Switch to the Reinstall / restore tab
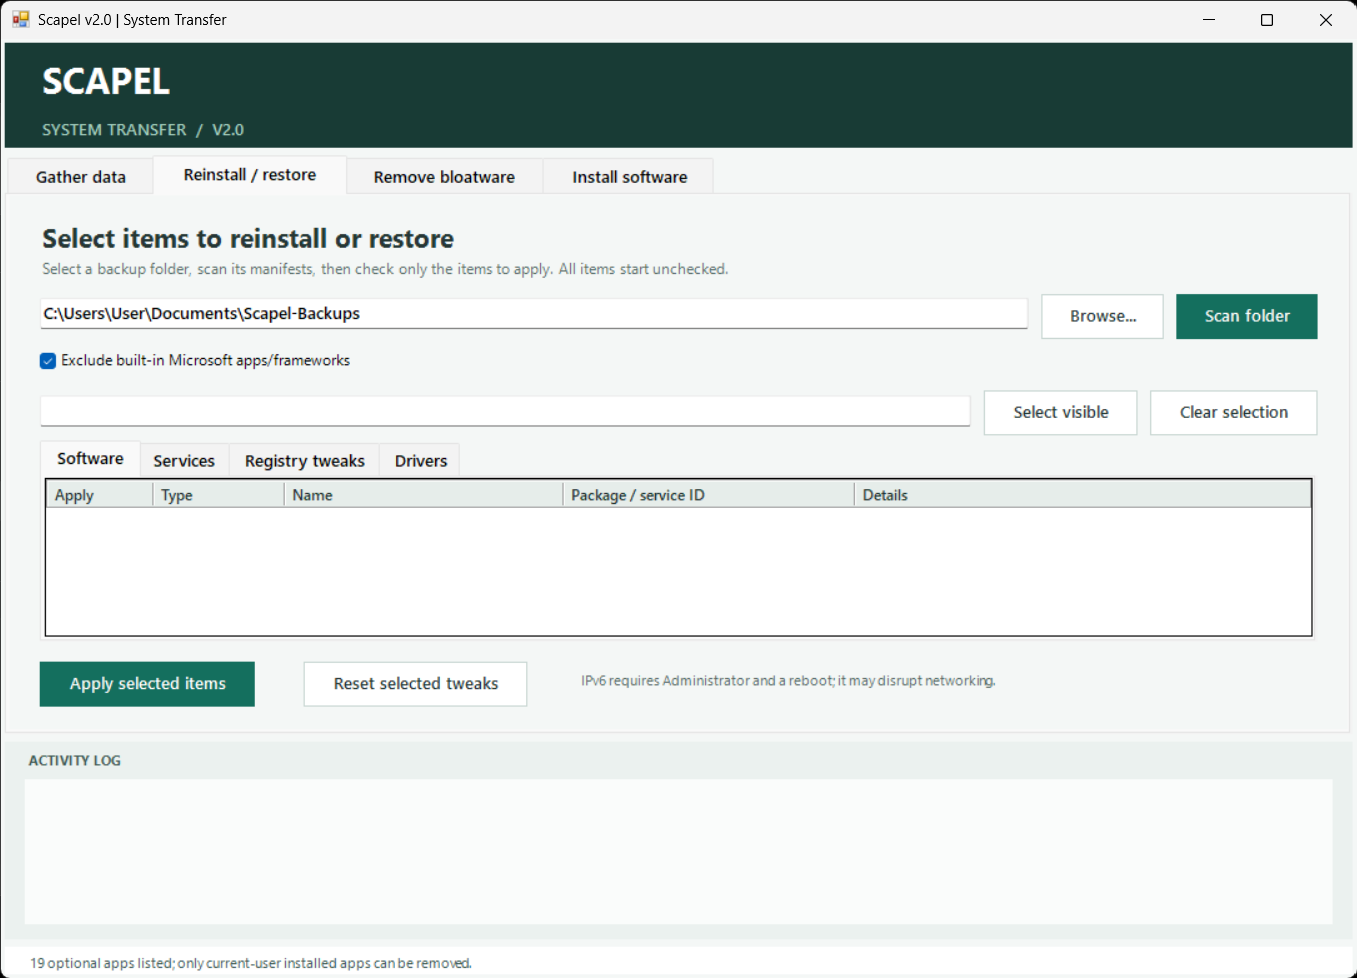This screenshot has height=978, width=1357. (250, 174)
